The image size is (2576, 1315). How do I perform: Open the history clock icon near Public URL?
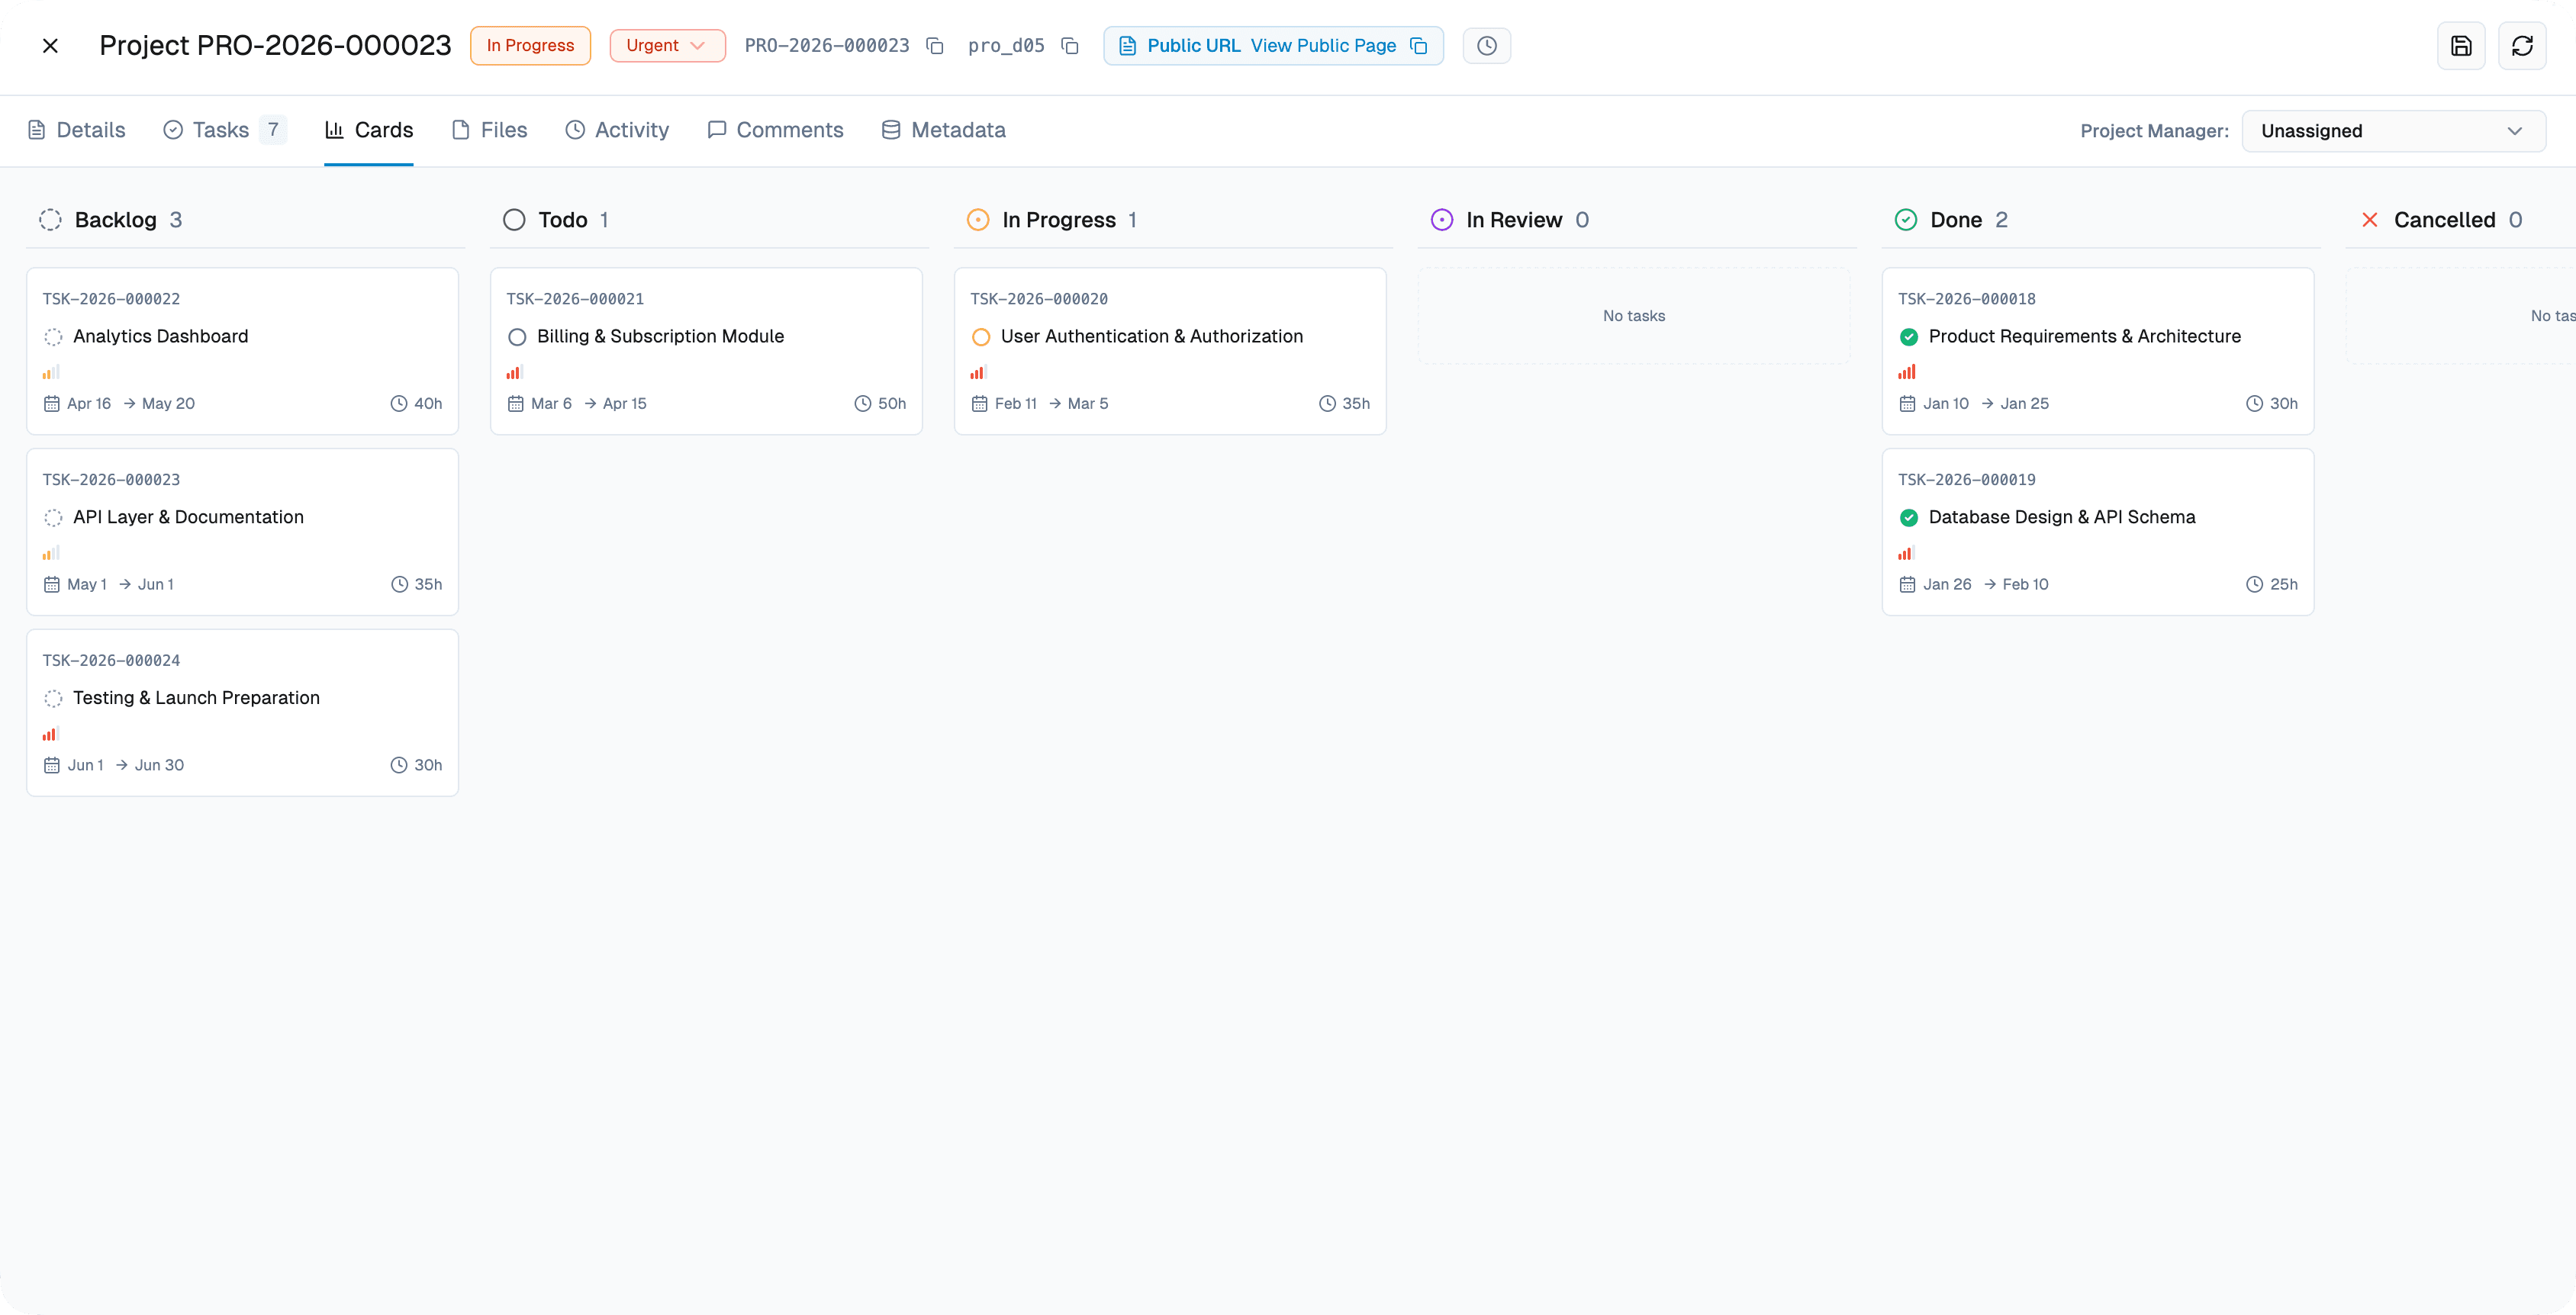1486,45
